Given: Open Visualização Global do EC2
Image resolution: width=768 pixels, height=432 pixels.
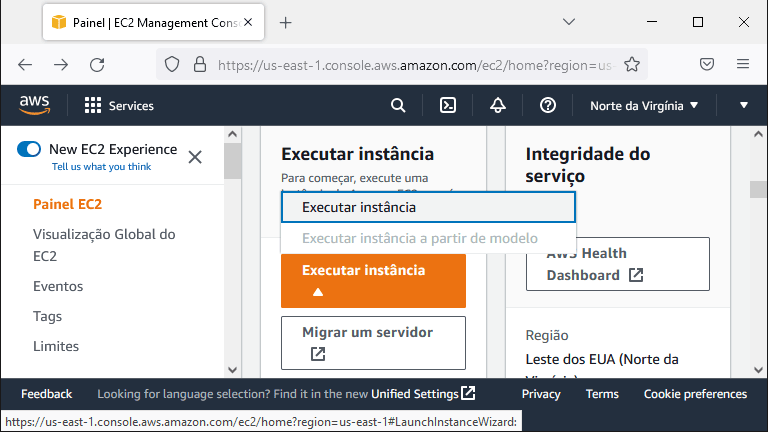Looking at the screenshot, I should (104, 245).
